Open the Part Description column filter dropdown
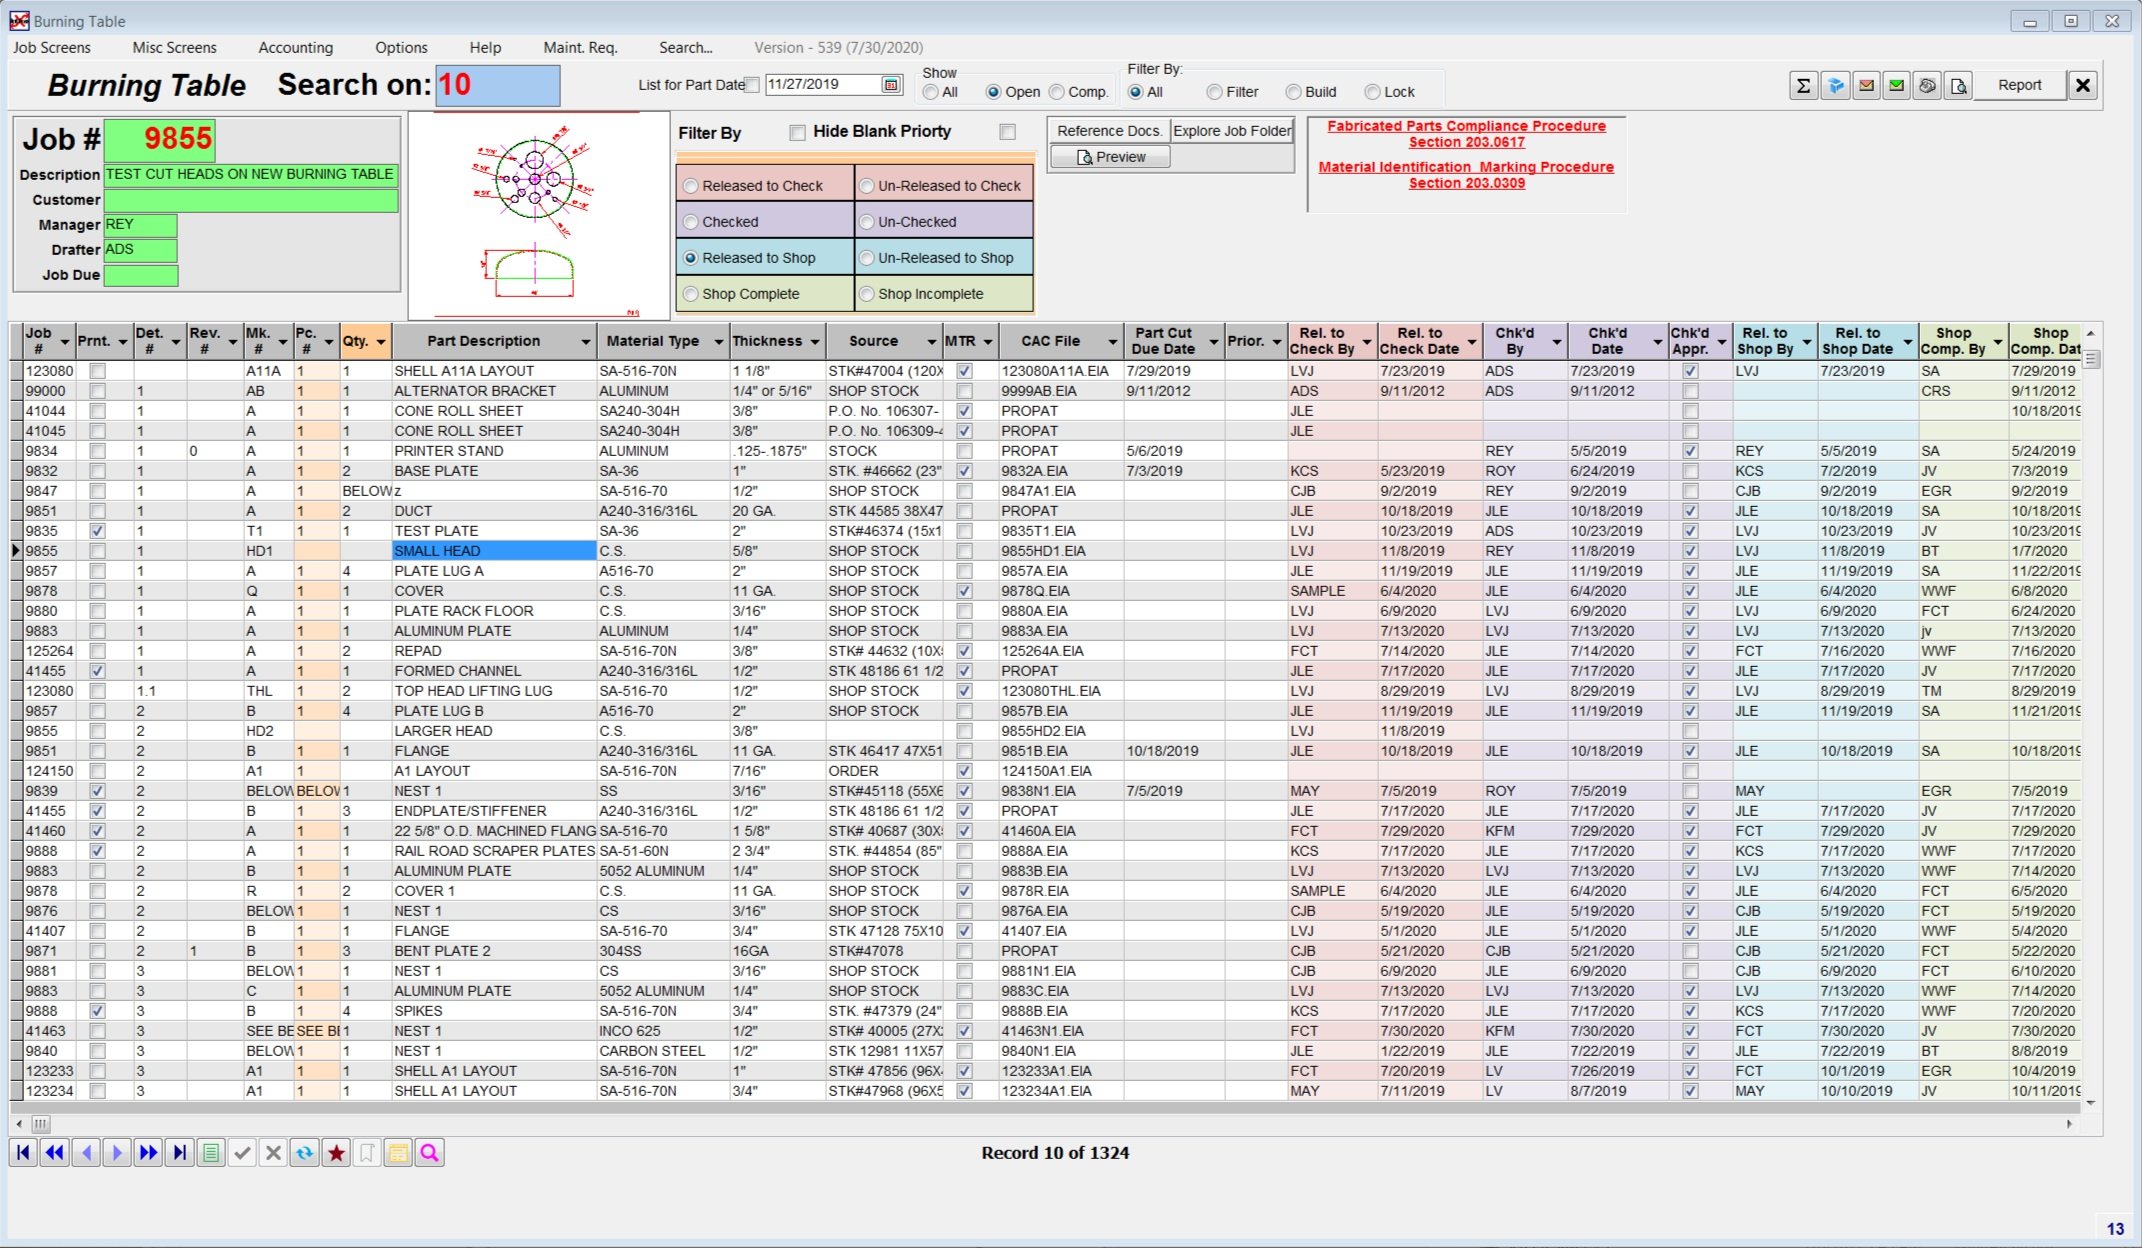 586,341
